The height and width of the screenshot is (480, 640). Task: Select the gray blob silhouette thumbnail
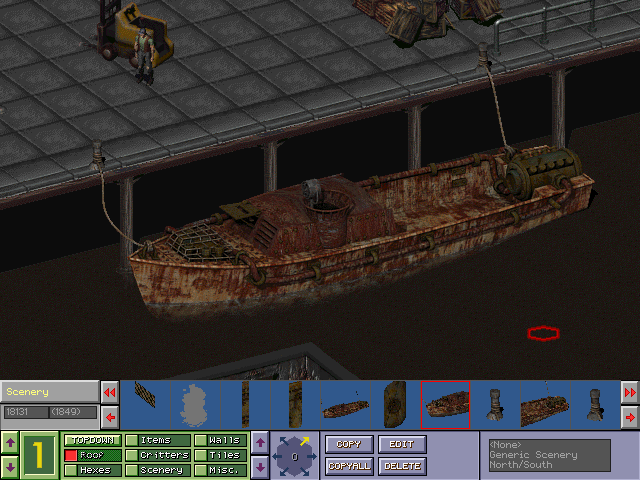click(x=195, y=404)
